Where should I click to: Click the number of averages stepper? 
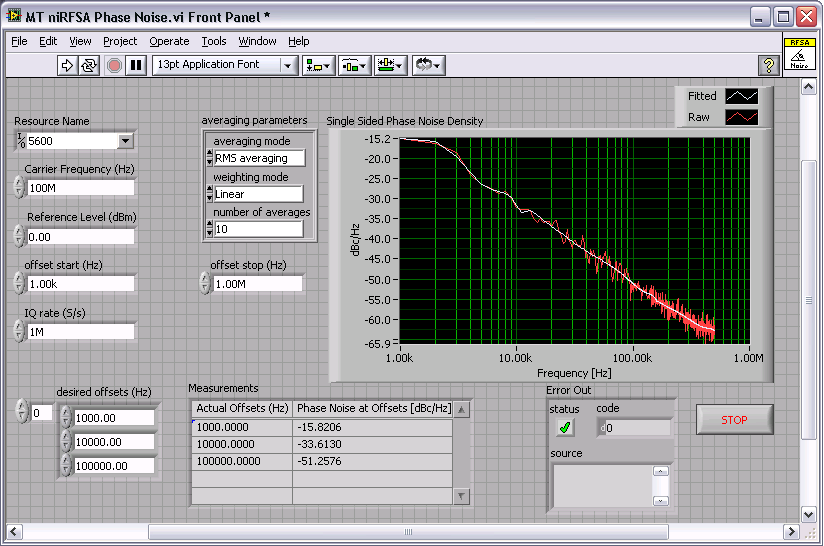coord(210,229)
